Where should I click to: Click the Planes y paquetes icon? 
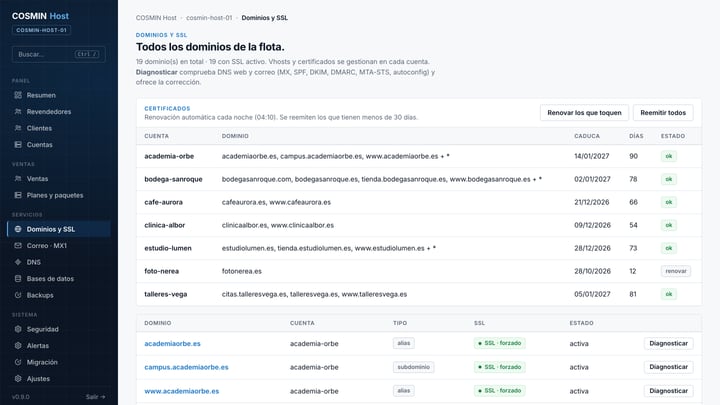[18, 195]
